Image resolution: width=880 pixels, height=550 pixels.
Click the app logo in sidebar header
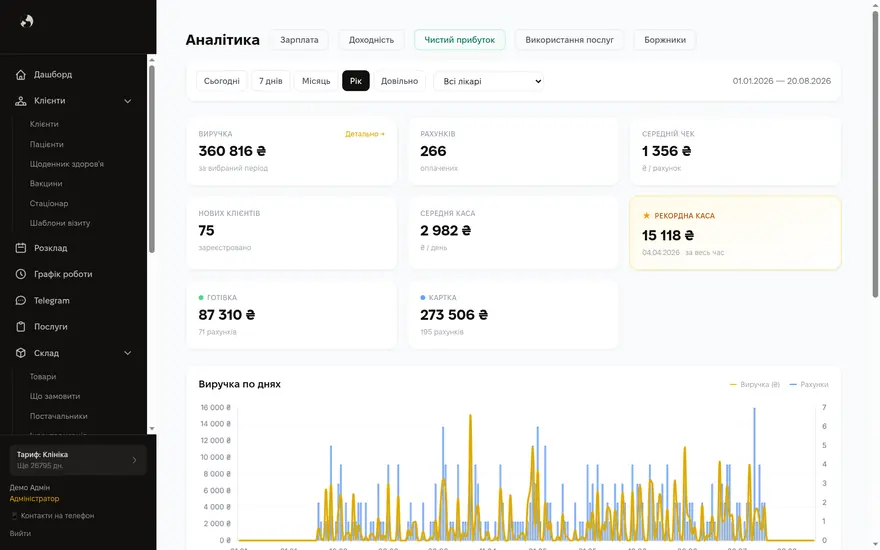click(x=26, y=21)
